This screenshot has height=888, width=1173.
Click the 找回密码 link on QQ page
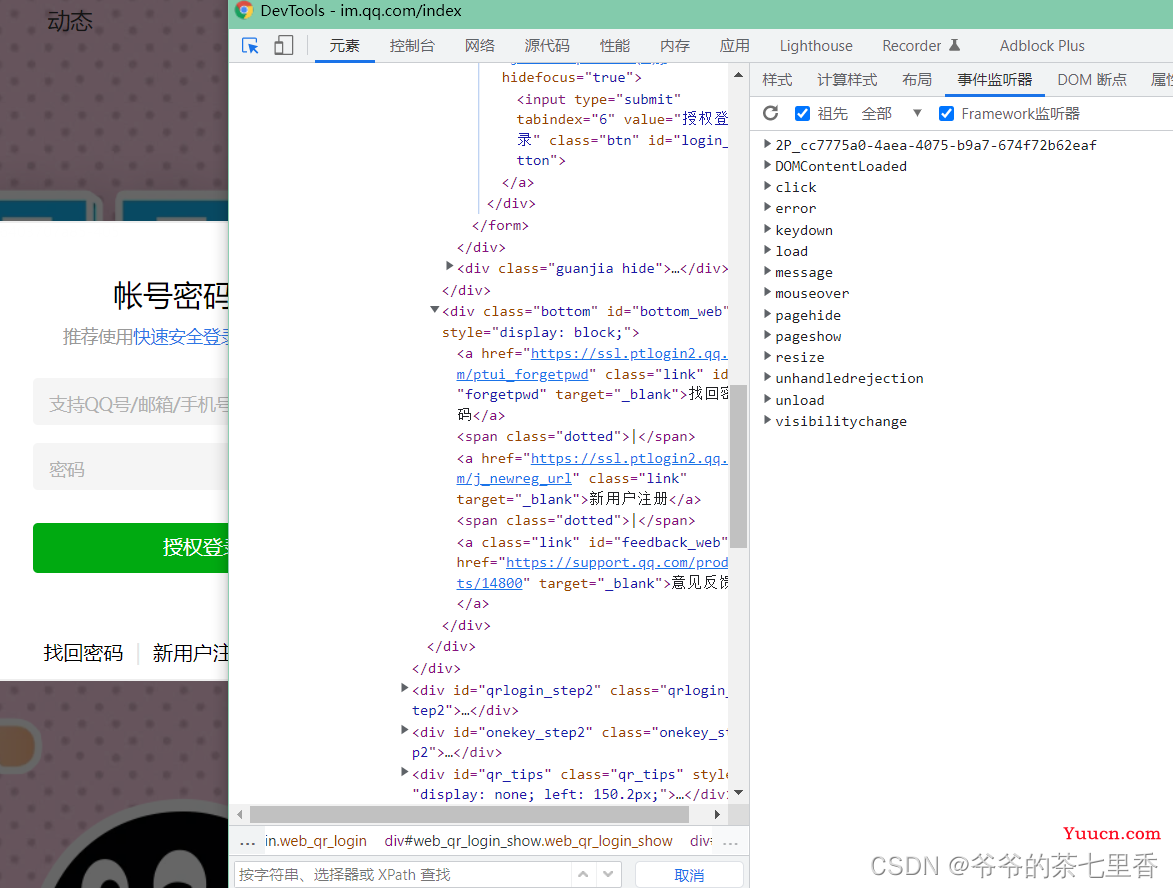(83, 653)
